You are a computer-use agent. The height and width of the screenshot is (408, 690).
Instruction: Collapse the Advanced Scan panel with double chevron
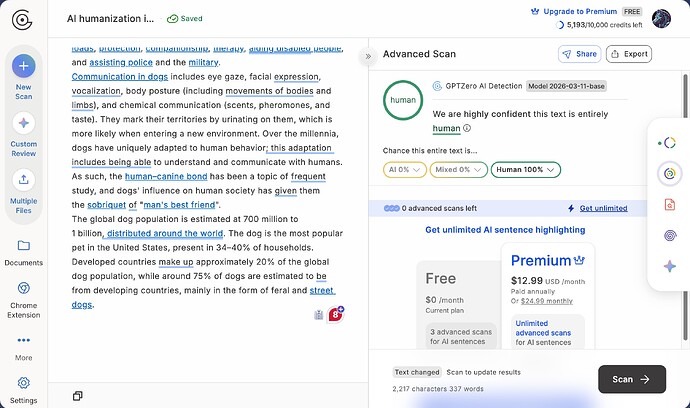tap(368, 56)
